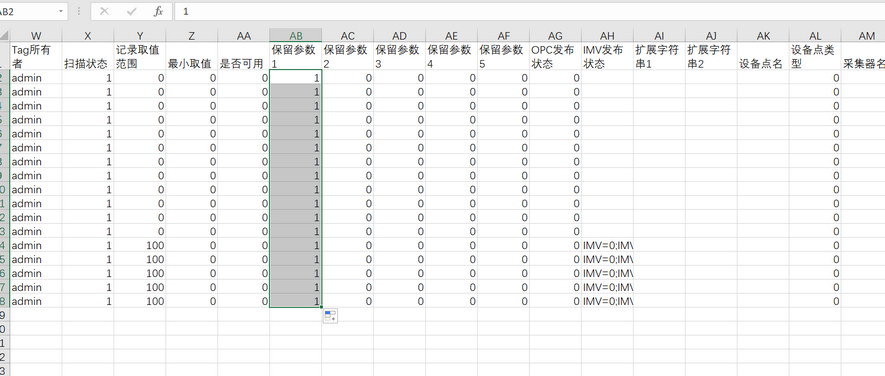Select column AC header
The height and width of the screenshot is (376, 885).
tap(348, 36)
